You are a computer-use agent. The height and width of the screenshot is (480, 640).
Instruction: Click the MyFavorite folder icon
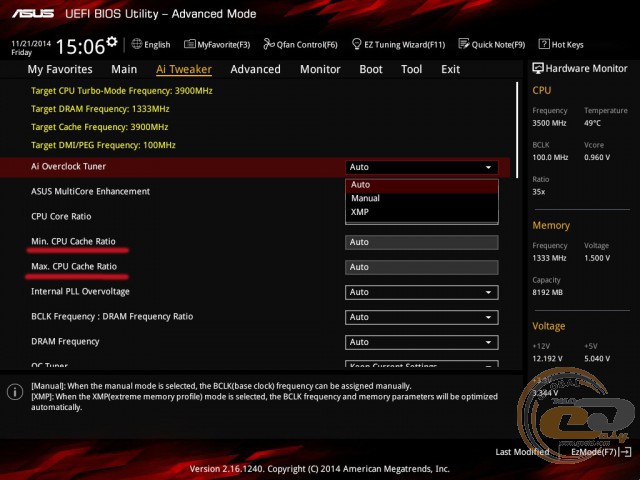tap(190, 44)
